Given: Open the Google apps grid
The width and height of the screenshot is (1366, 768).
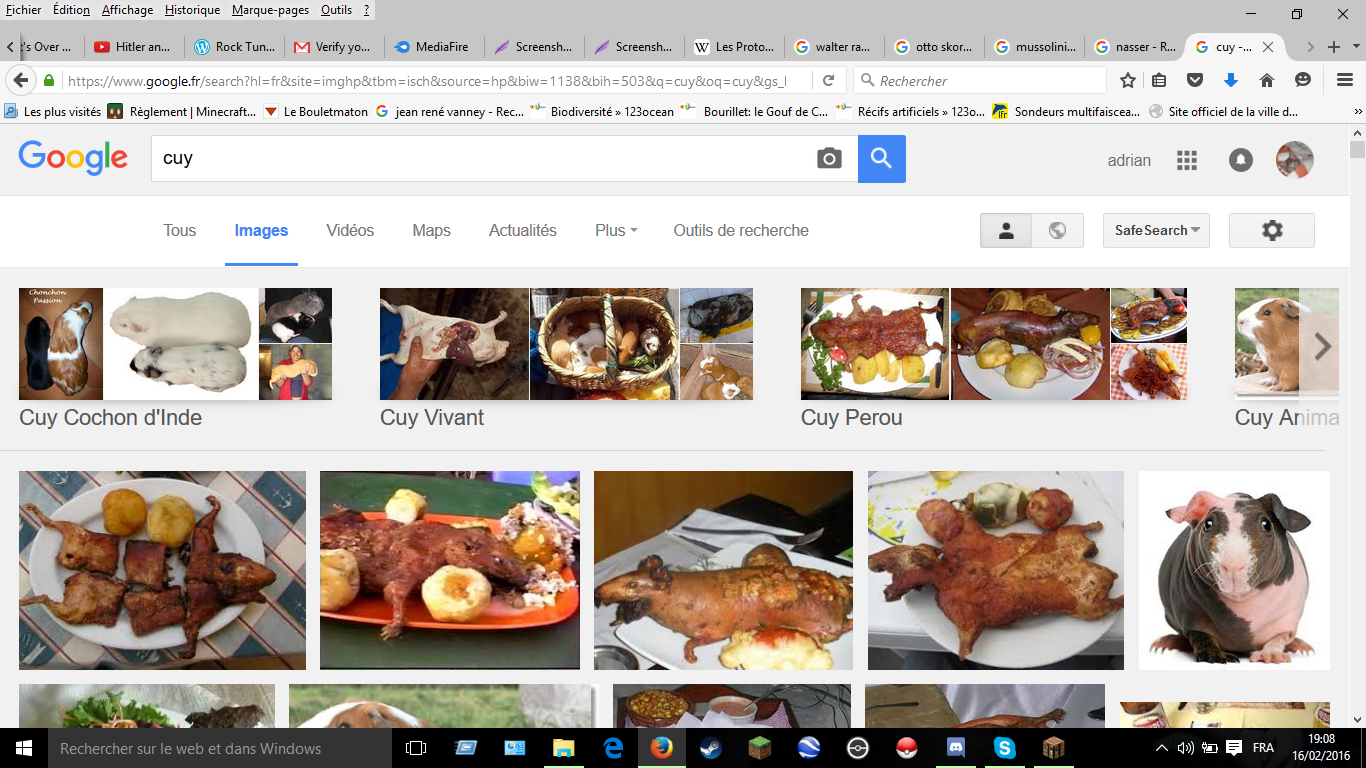Looking at the screenshot, I should (x=1186, y=160).
